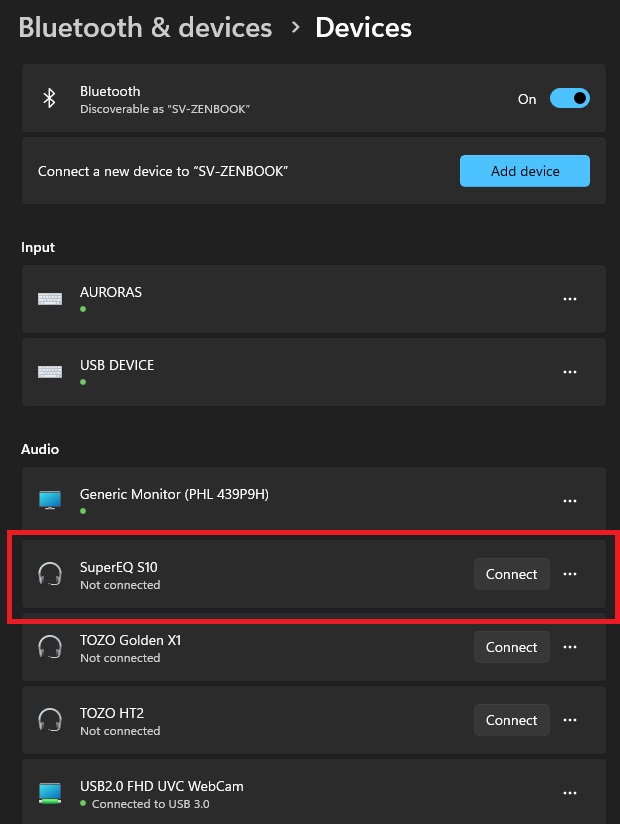Open more options for AURORAS
620x824 pixels.
coord(570,299)
